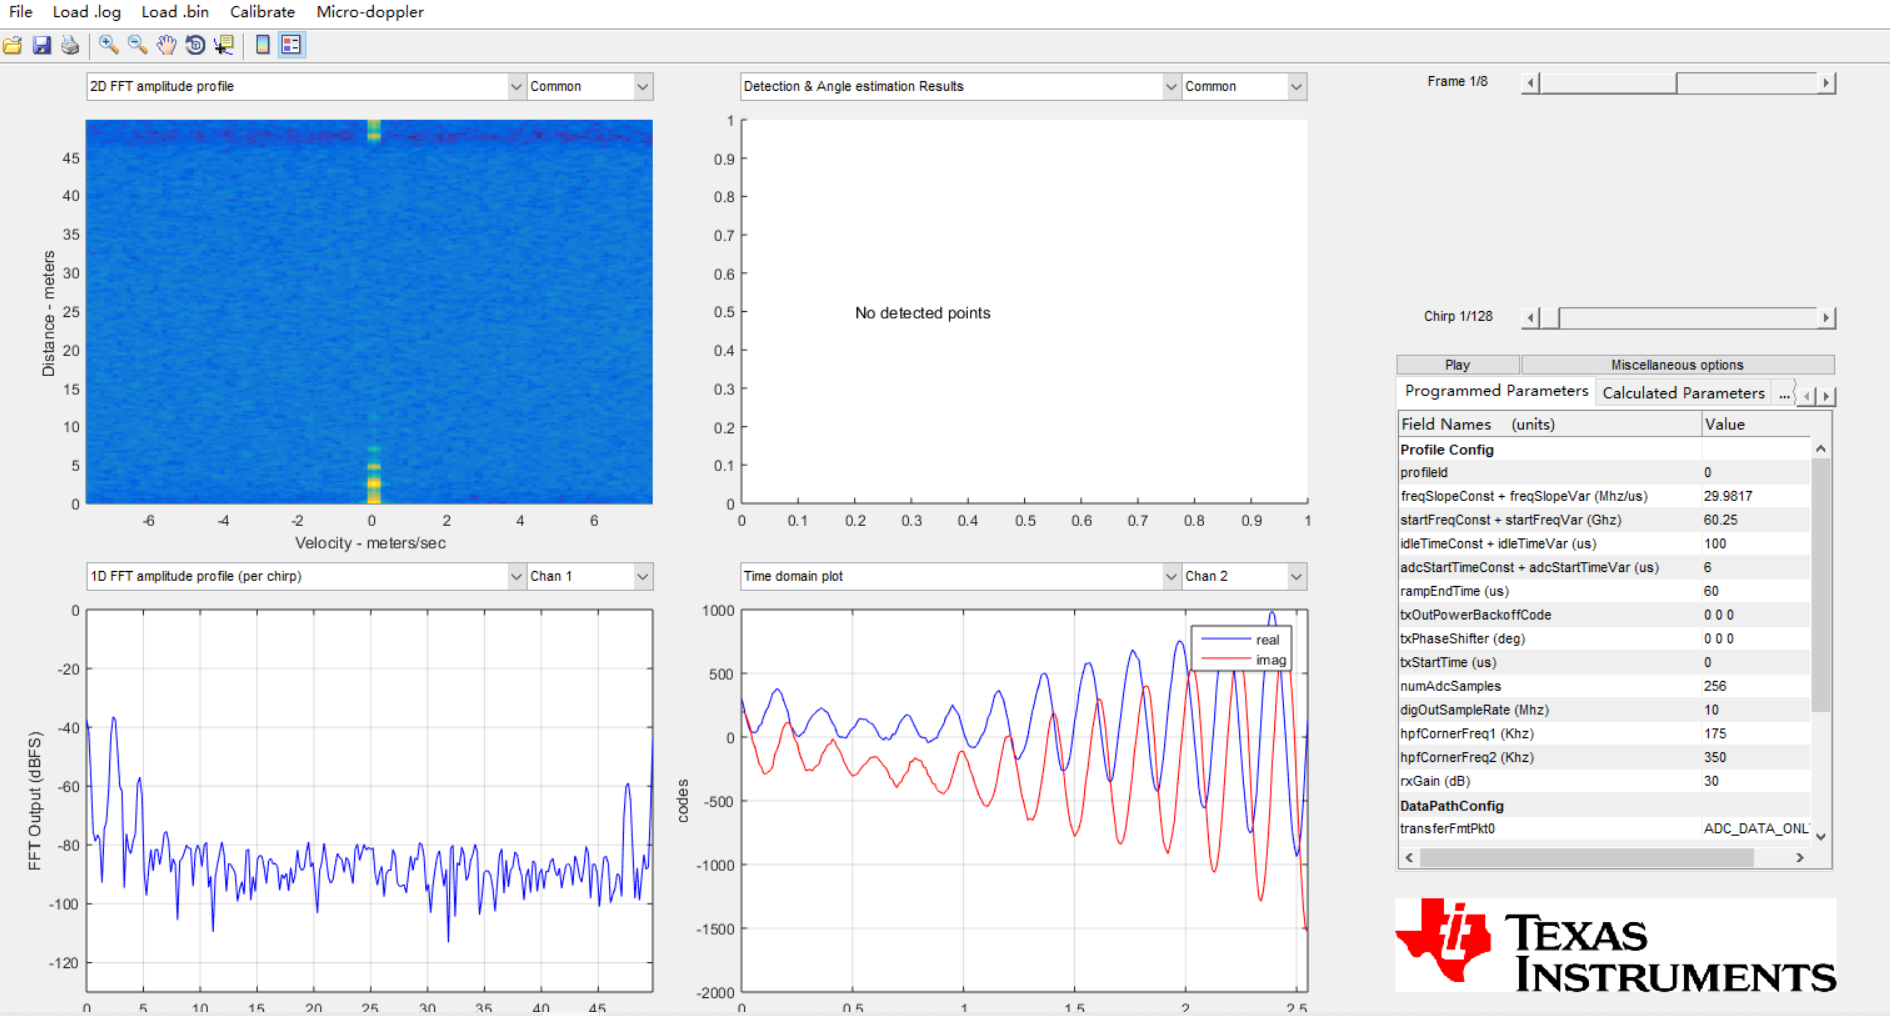Screen dimensions: 1890x1016
Task: Step the Chirp slider right with its arrow
Action: coord(1826,318)
